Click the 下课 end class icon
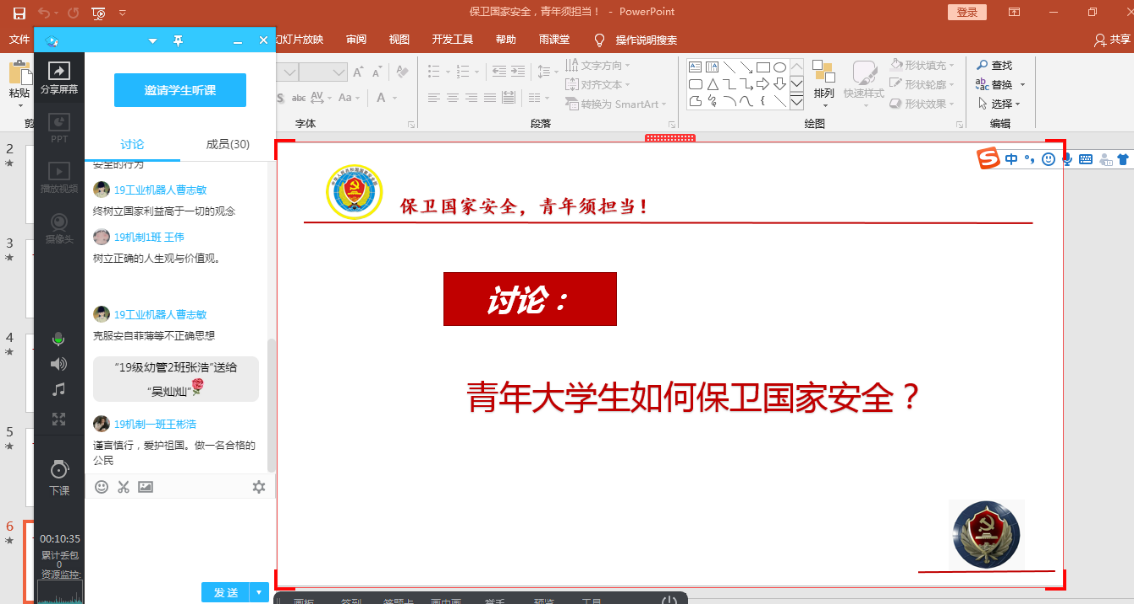Image resolution: width=1134 pixels, height=604 pixels. (59, 476)
